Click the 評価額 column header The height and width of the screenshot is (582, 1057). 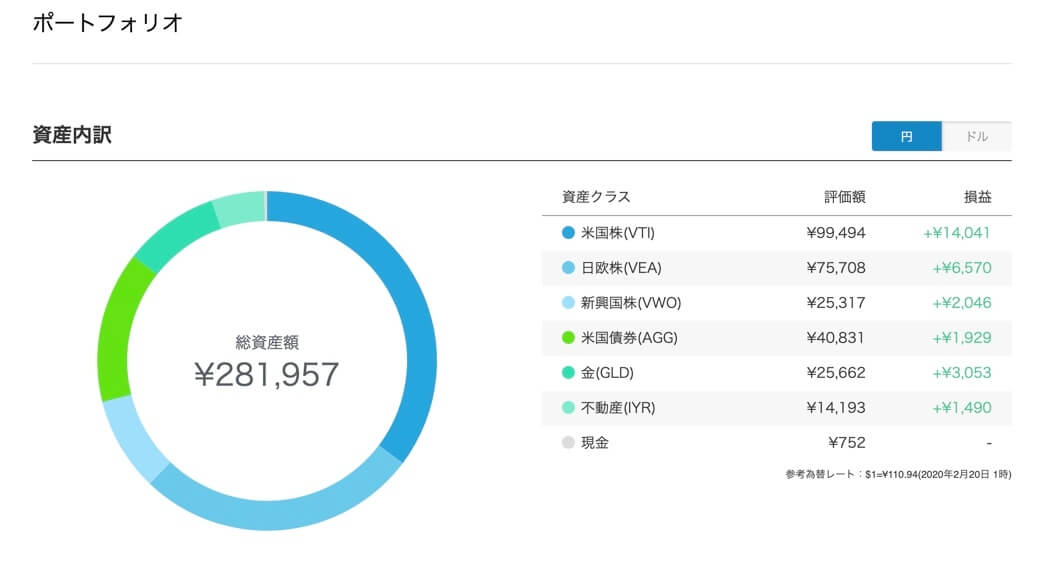point(845,197)
